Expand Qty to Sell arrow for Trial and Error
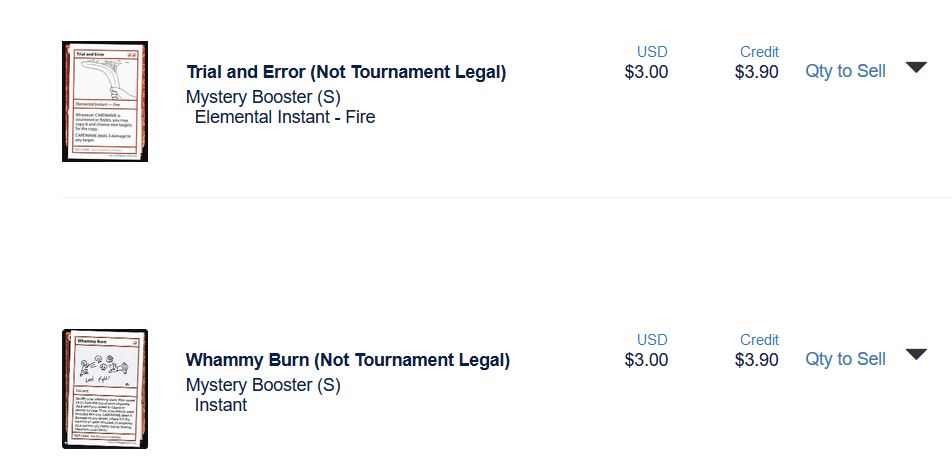952x463 pixels. pyautogui.click(x=916, y=68)
